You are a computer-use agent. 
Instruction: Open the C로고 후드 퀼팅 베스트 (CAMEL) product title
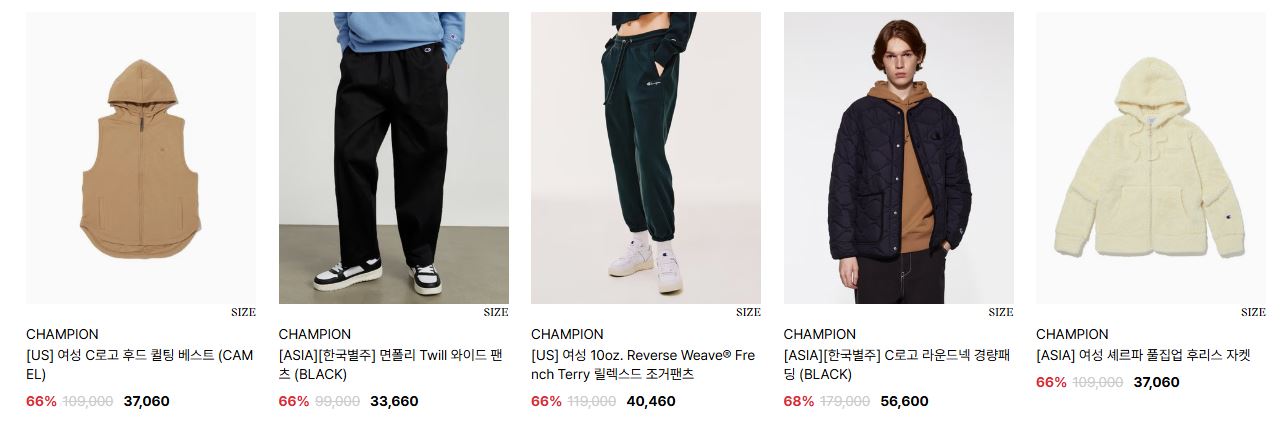140,365
